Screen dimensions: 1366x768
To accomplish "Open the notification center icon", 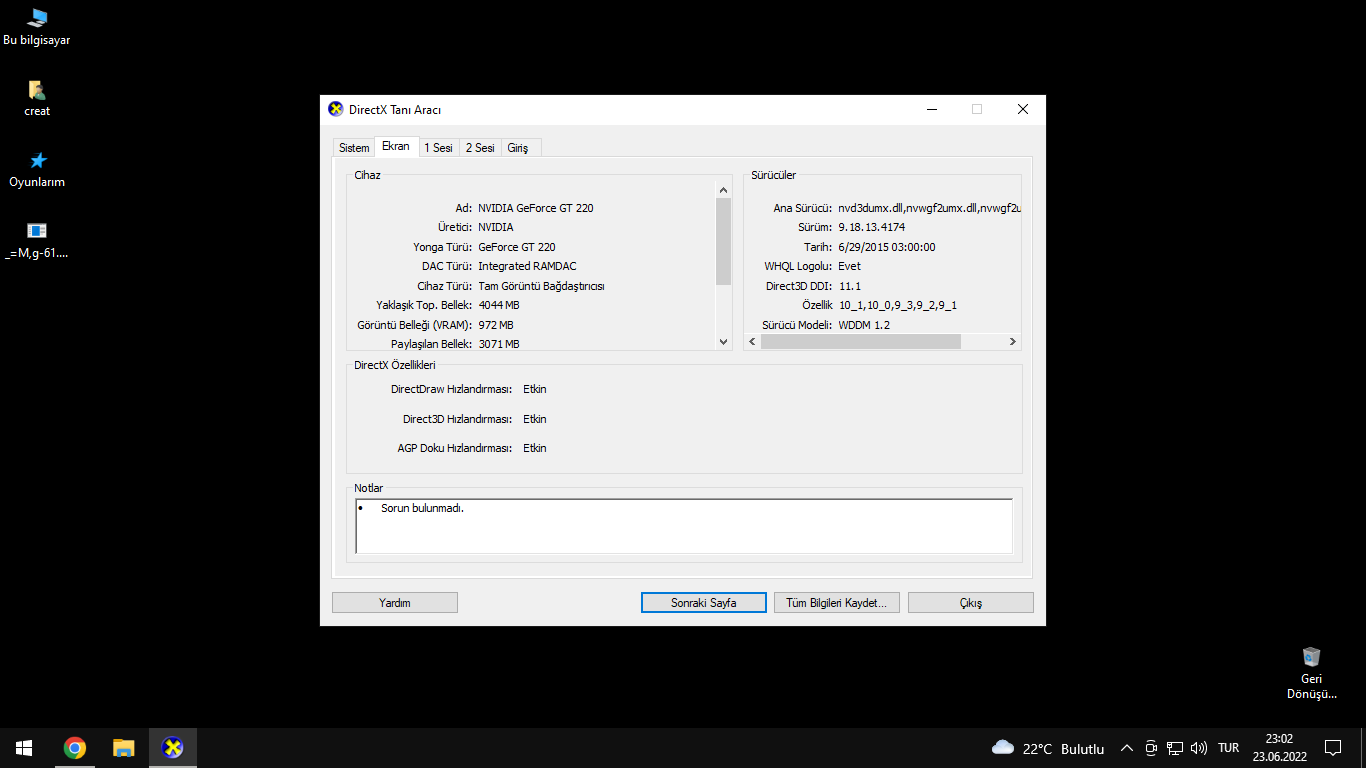I will click(1333, 748).
